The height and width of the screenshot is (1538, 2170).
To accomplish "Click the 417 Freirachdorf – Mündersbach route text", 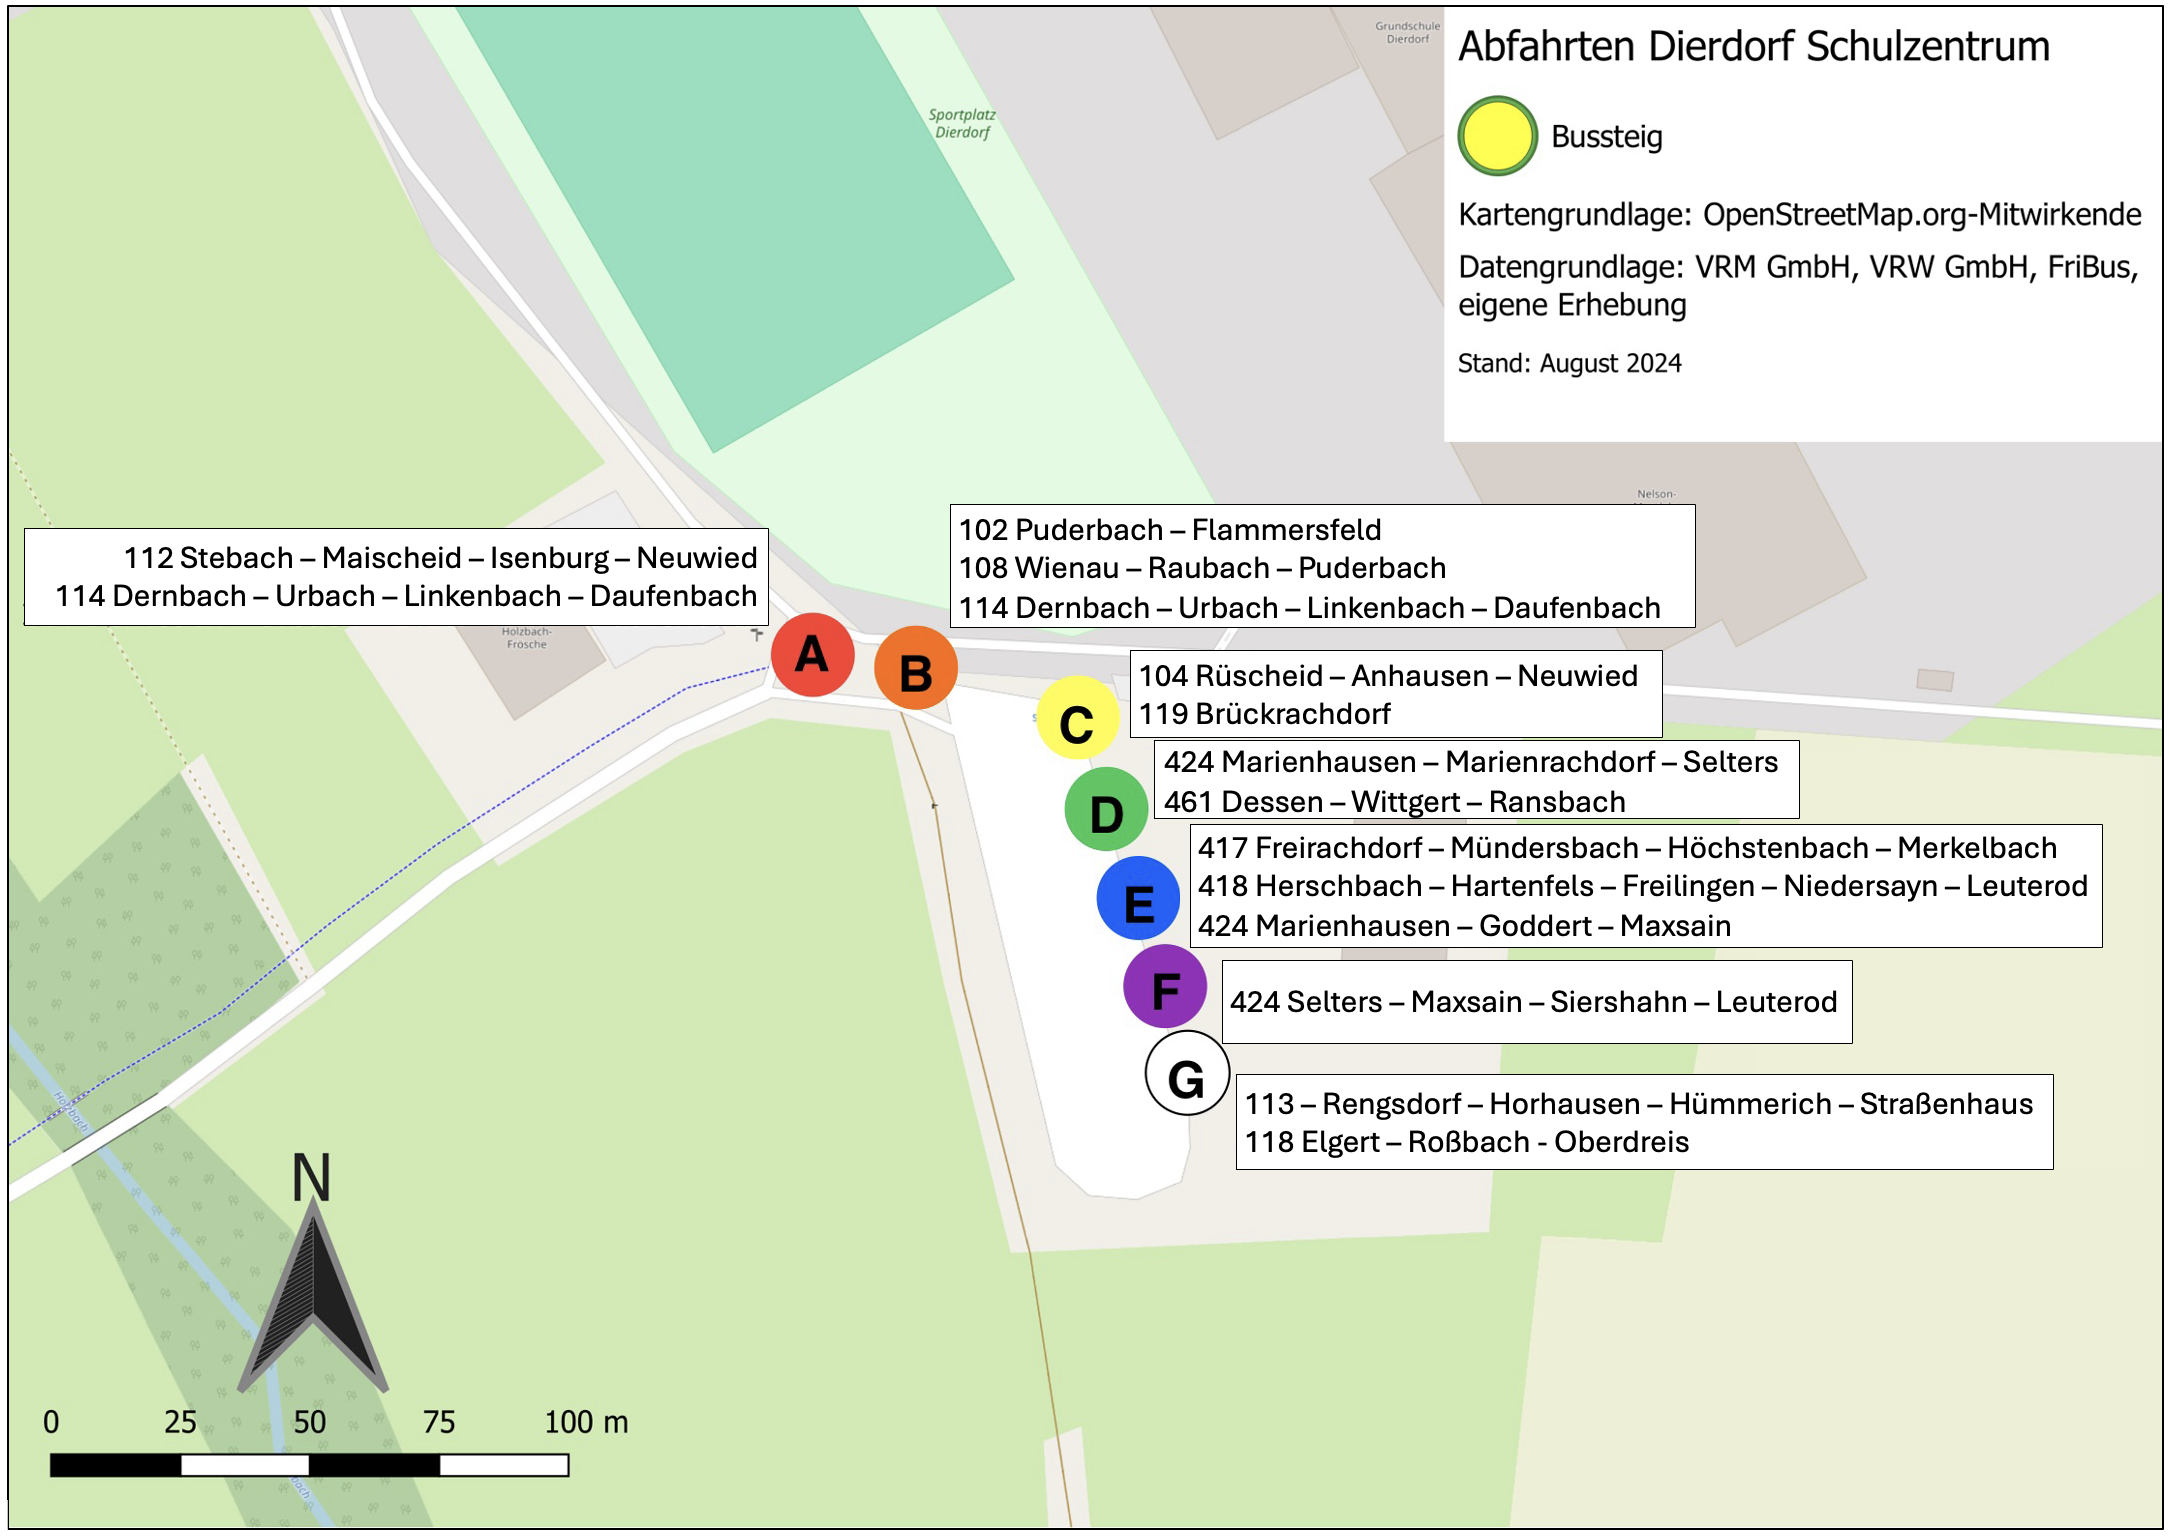I will coord(1626,848).
